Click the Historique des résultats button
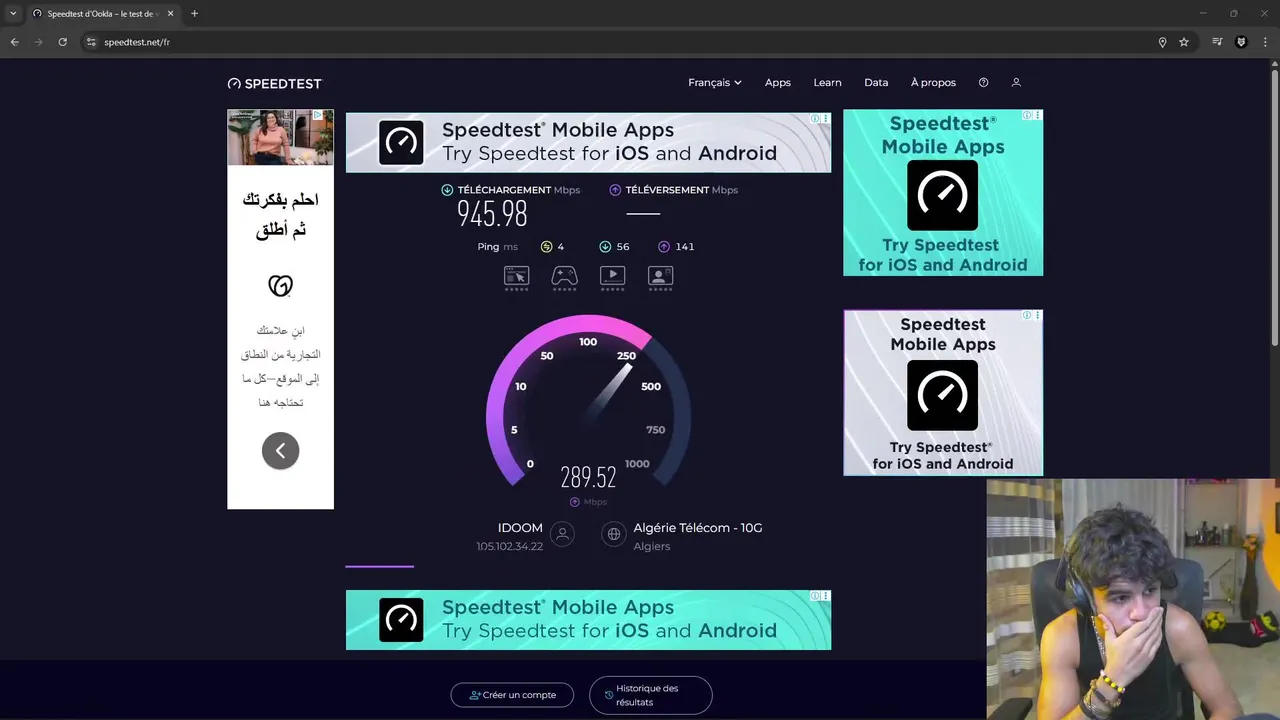The height and width of the screenshot is (720, 1280). click(x=650, y=695)
